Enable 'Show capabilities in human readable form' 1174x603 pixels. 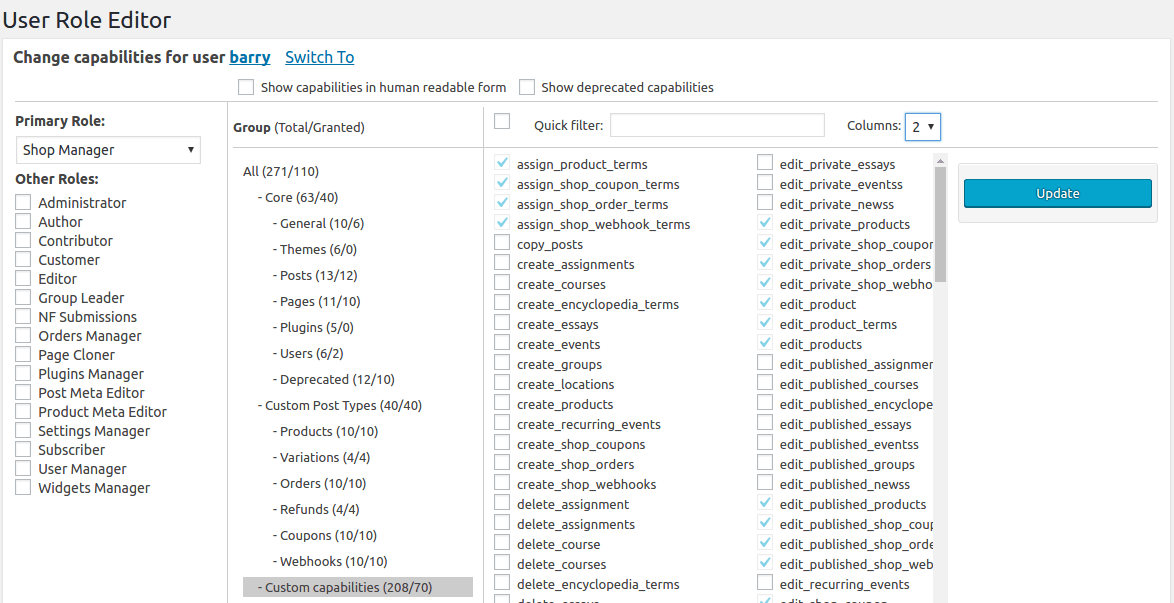246,87
